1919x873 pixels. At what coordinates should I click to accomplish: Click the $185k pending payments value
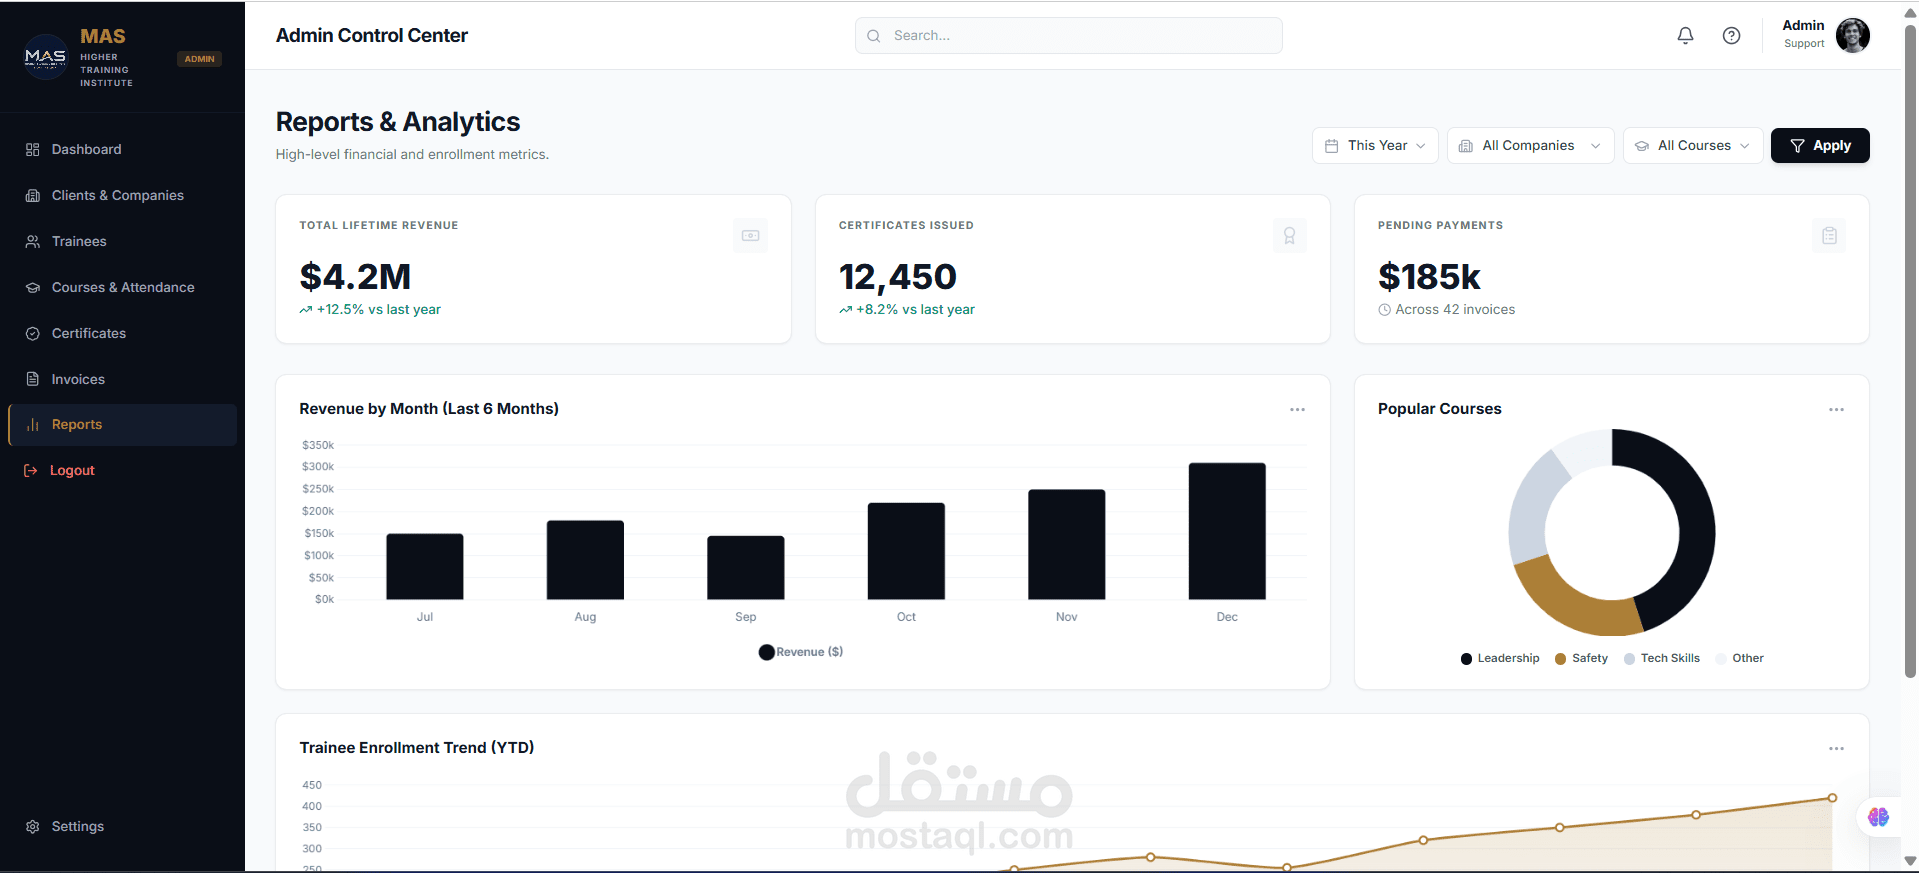coord(1429,277)
